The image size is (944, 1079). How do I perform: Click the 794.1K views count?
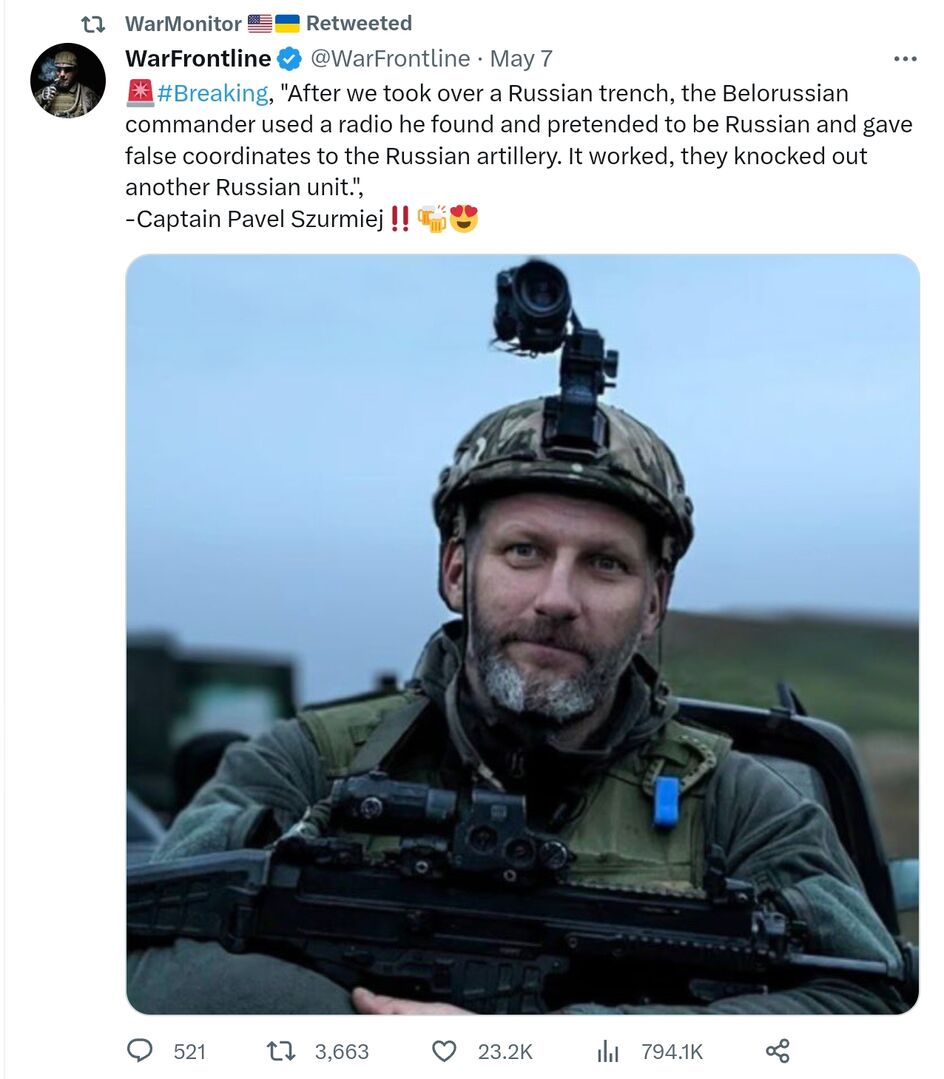pos(672,1052)
